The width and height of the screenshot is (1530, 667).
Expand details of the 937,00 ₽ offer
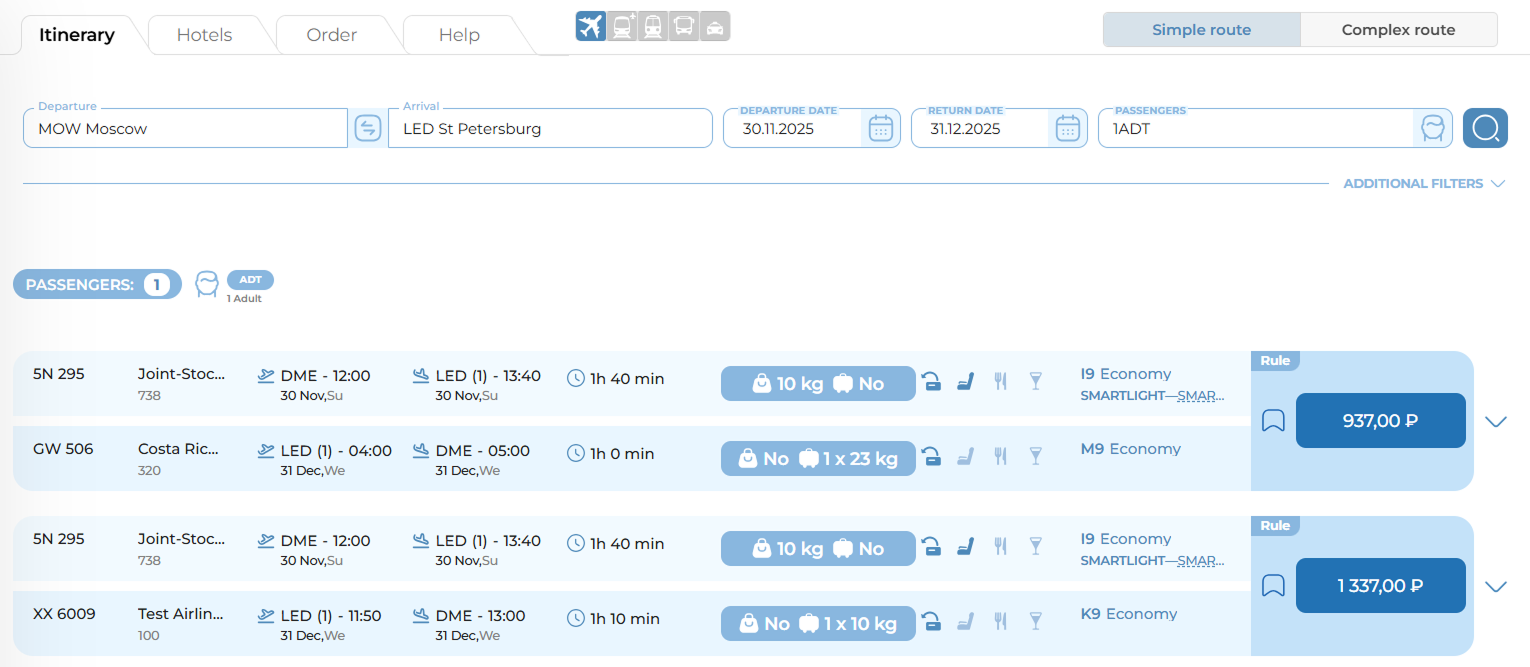click(1496, 421)
